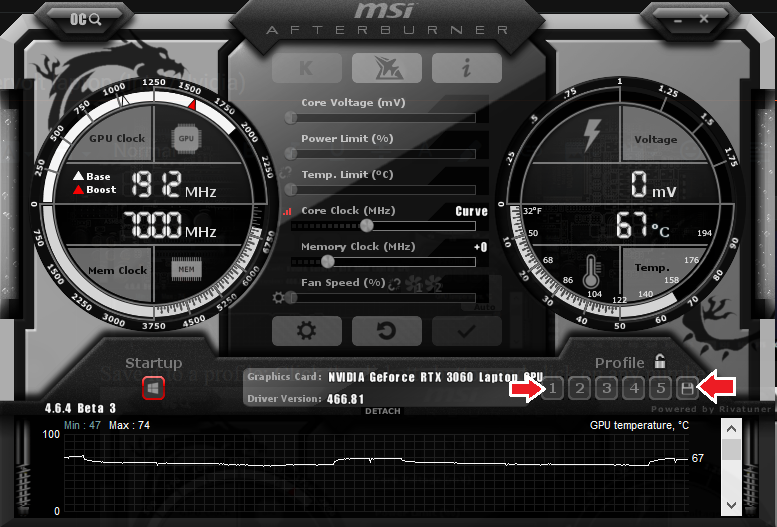Click the Fan Speed slider handle
Screen dimensions: 777x527
[291, 297]
